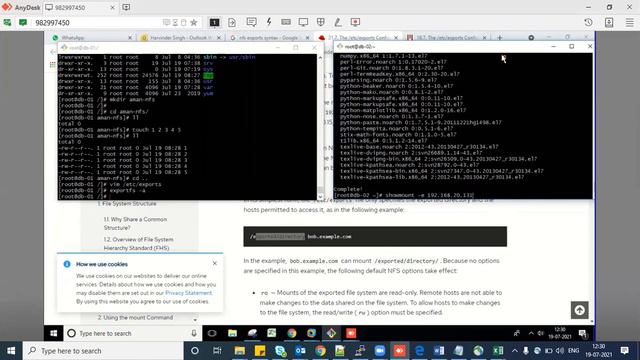
Task: Toggle favorite star for address 982997450
Action: point(193,22)
